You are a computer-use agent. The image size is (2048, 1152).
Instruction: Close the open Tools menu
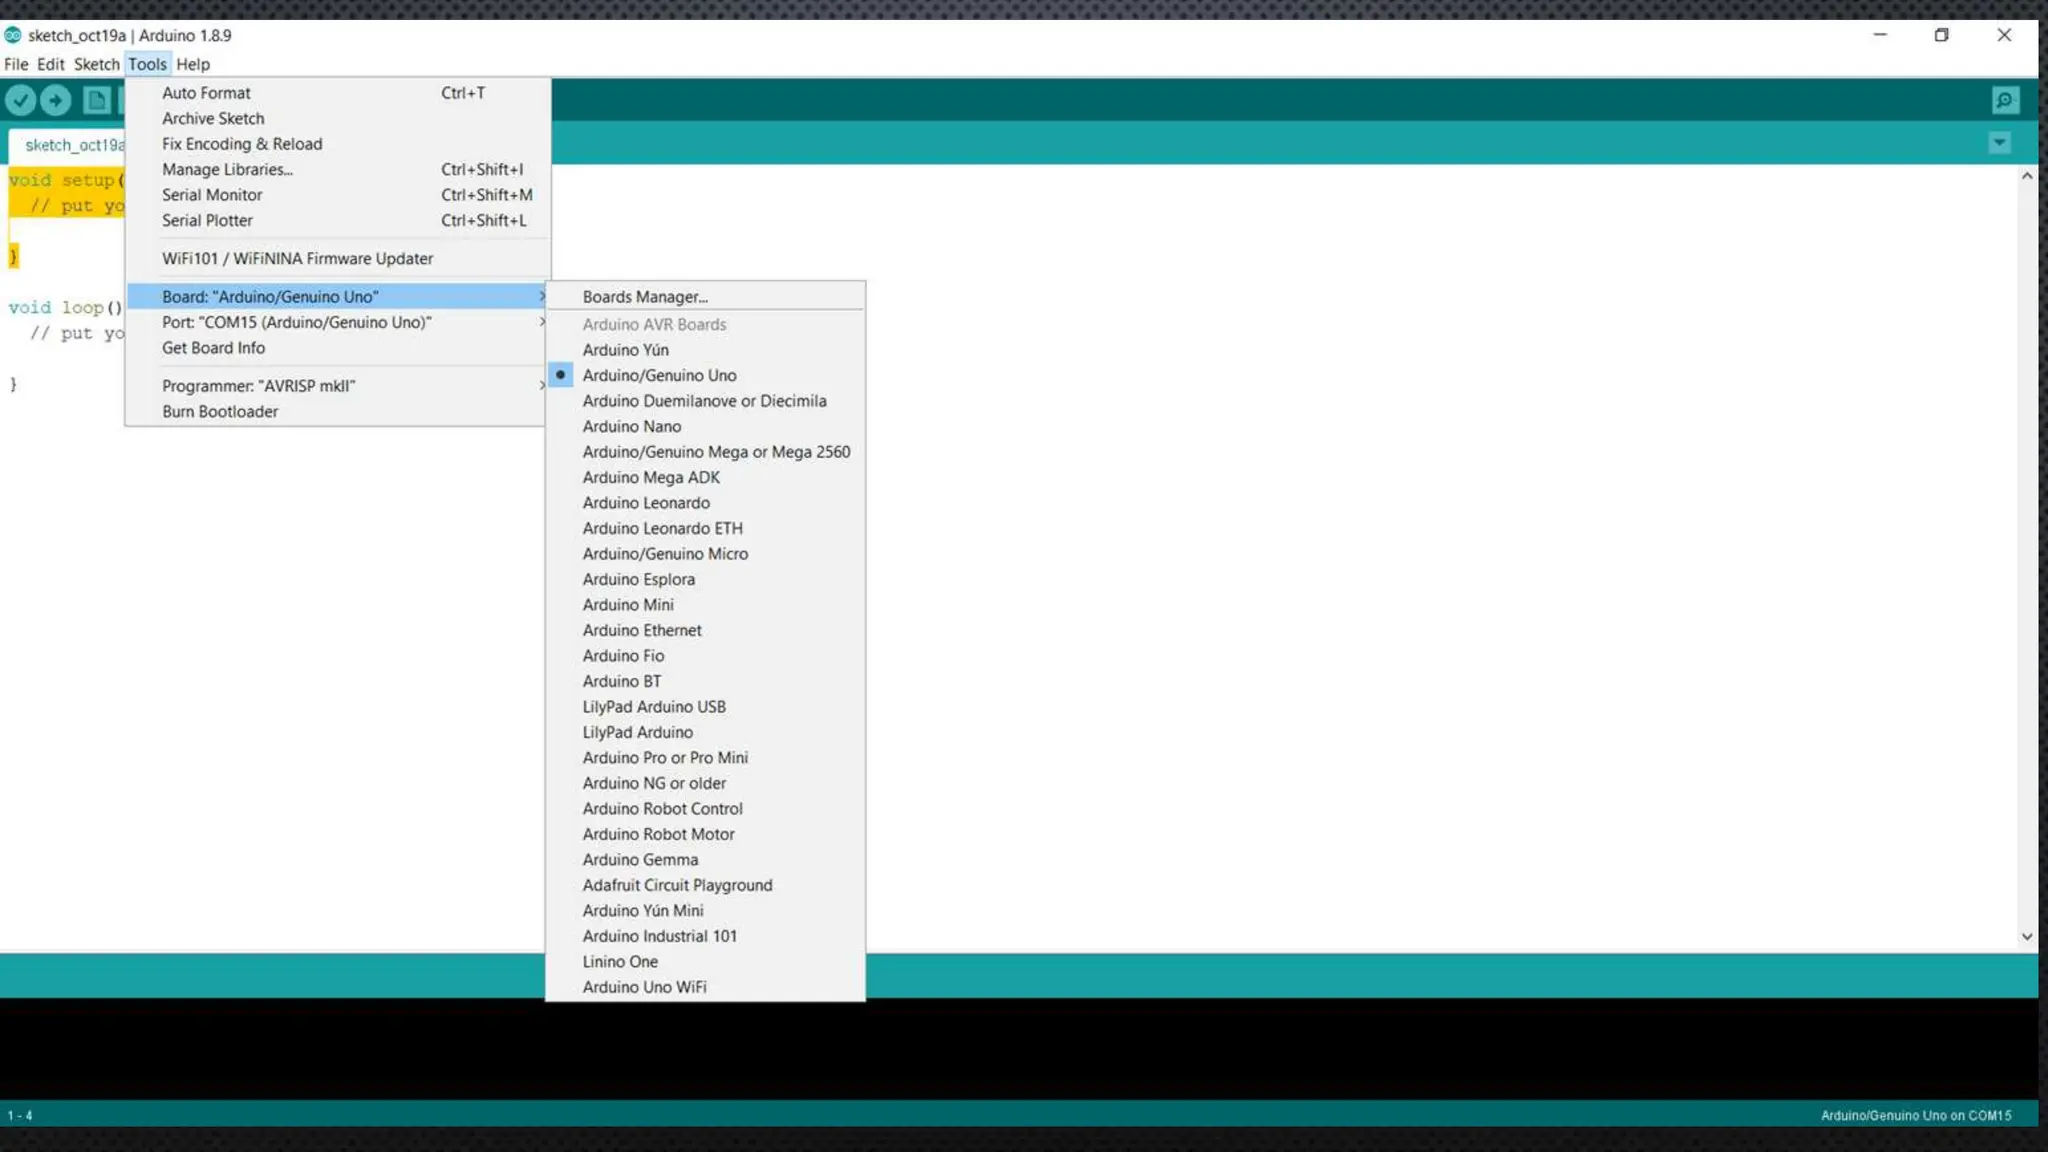[148, 64]
